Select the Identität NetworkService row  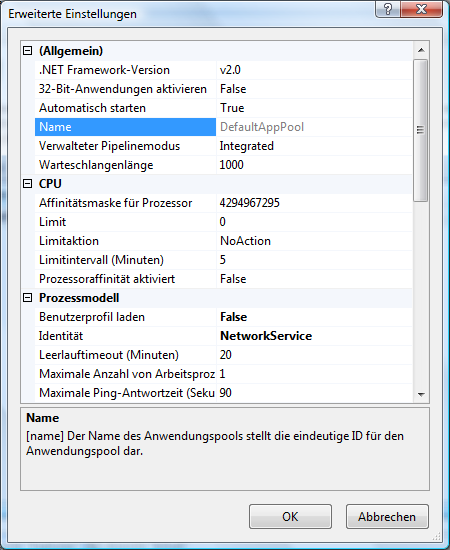coord(223,336)
